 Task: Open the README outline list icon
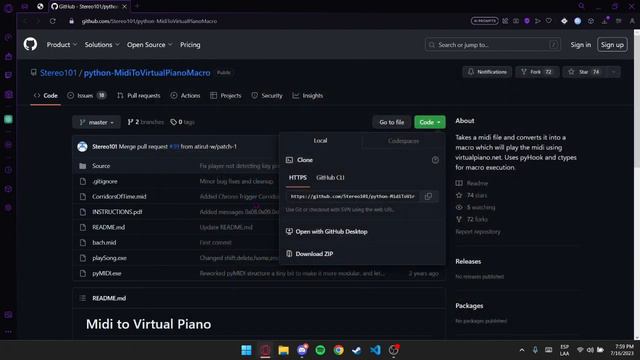click(x=83, y=298)
